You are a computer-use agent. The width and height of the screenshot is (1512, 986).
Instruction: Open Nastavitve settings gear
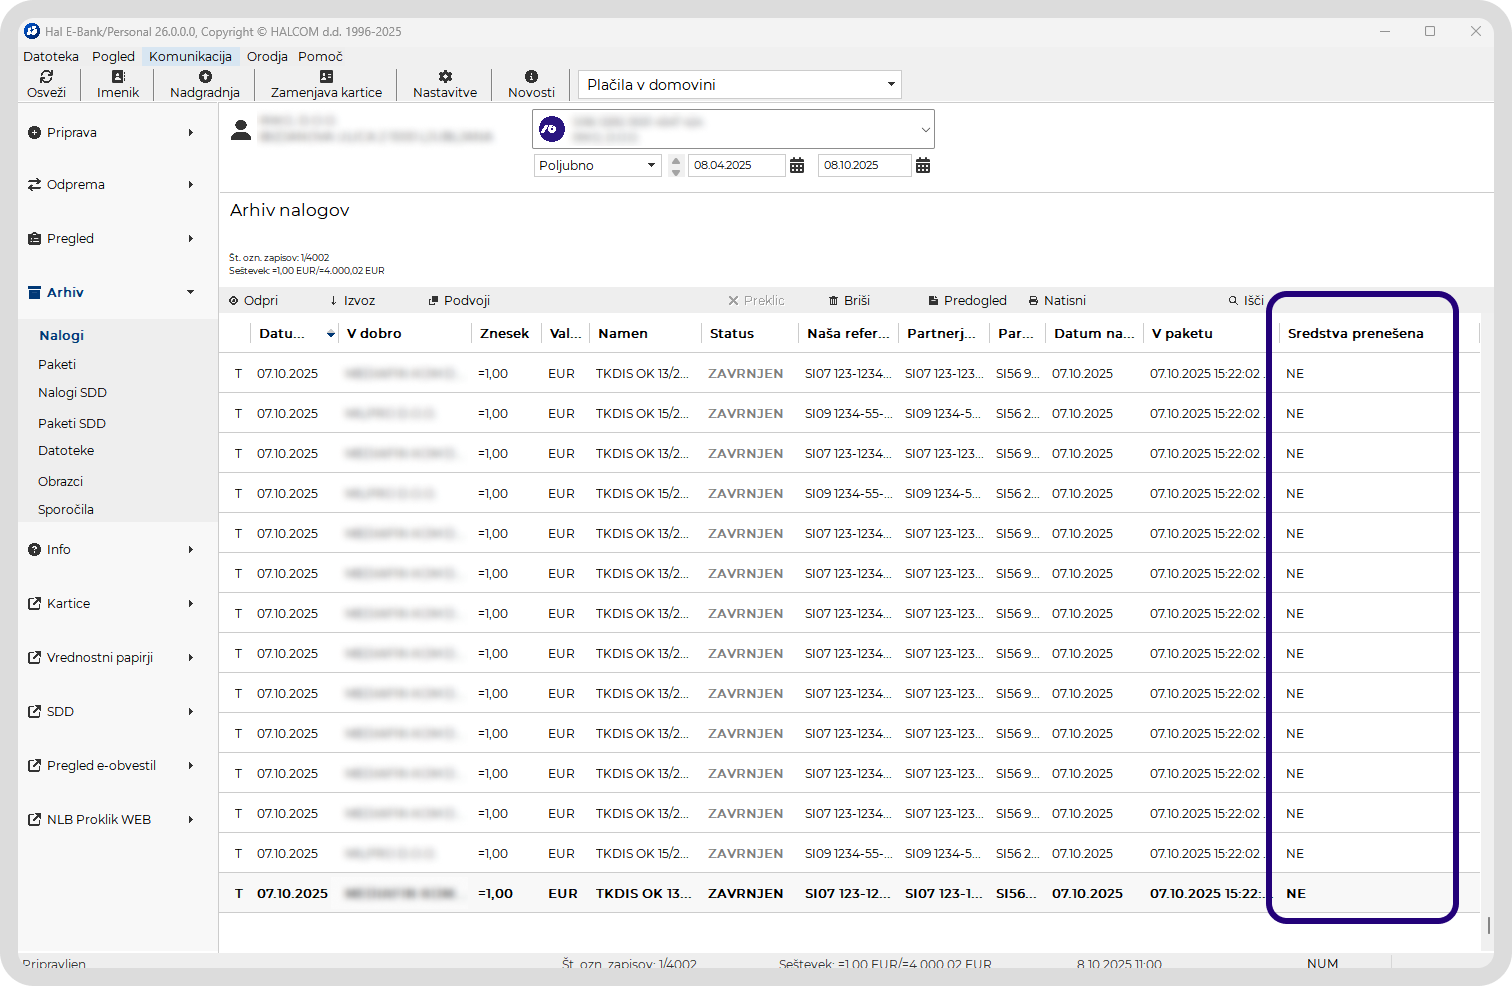[x=445, y=77]
